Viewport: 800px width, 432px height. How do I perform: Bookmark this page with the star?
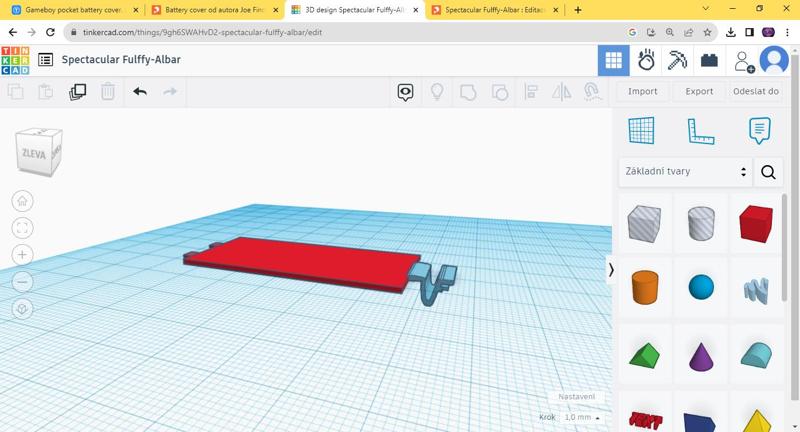[x=707, y=32]
